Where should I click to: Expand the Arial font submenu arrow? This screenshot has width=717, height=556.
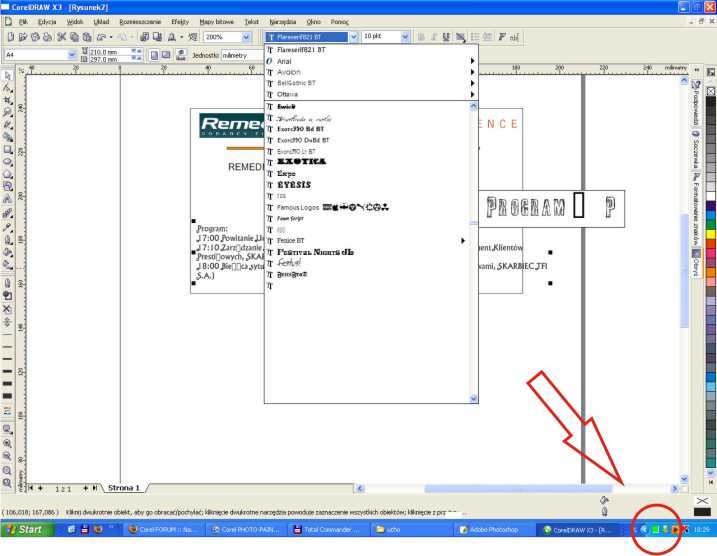471,61
